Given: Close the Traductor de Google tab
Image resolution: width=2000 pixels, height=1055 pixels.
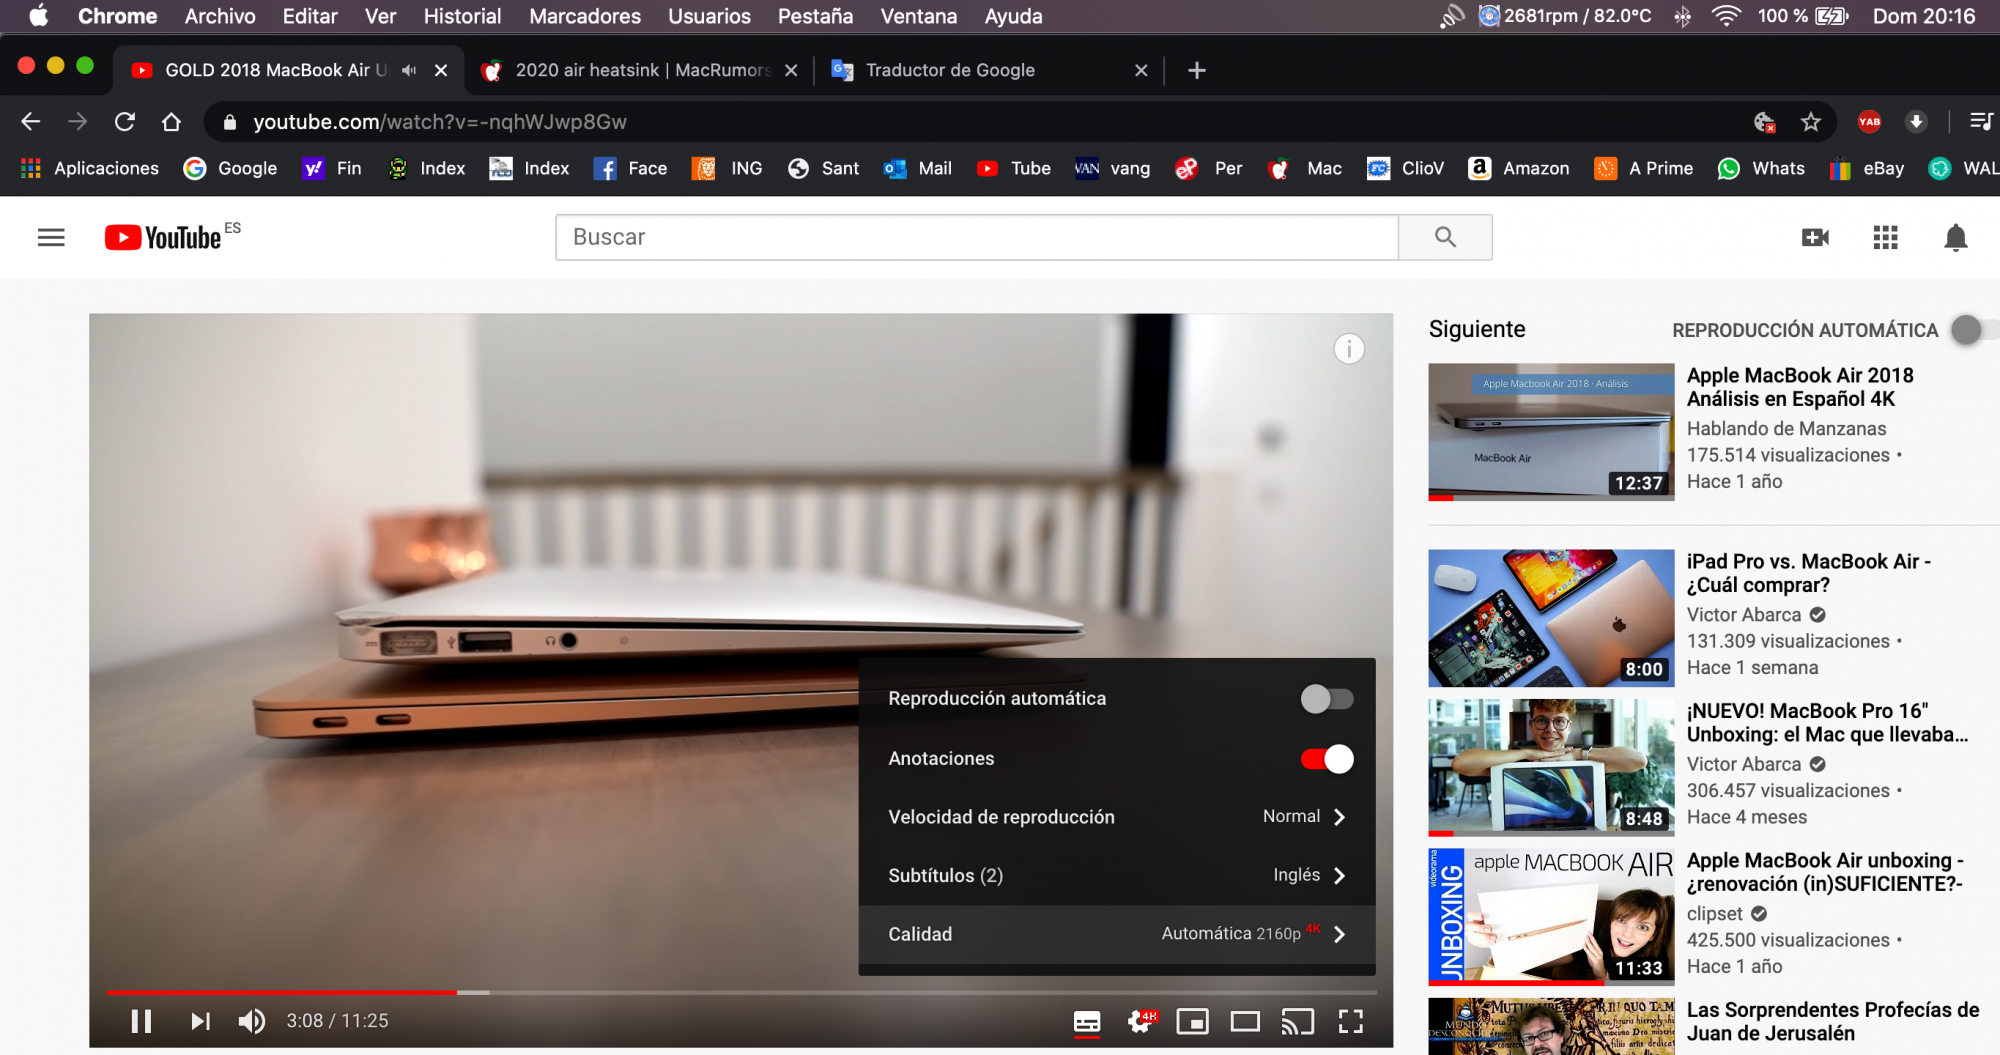Looking at the screenshot, I should pyautogui.click(x=1141, y=70).
